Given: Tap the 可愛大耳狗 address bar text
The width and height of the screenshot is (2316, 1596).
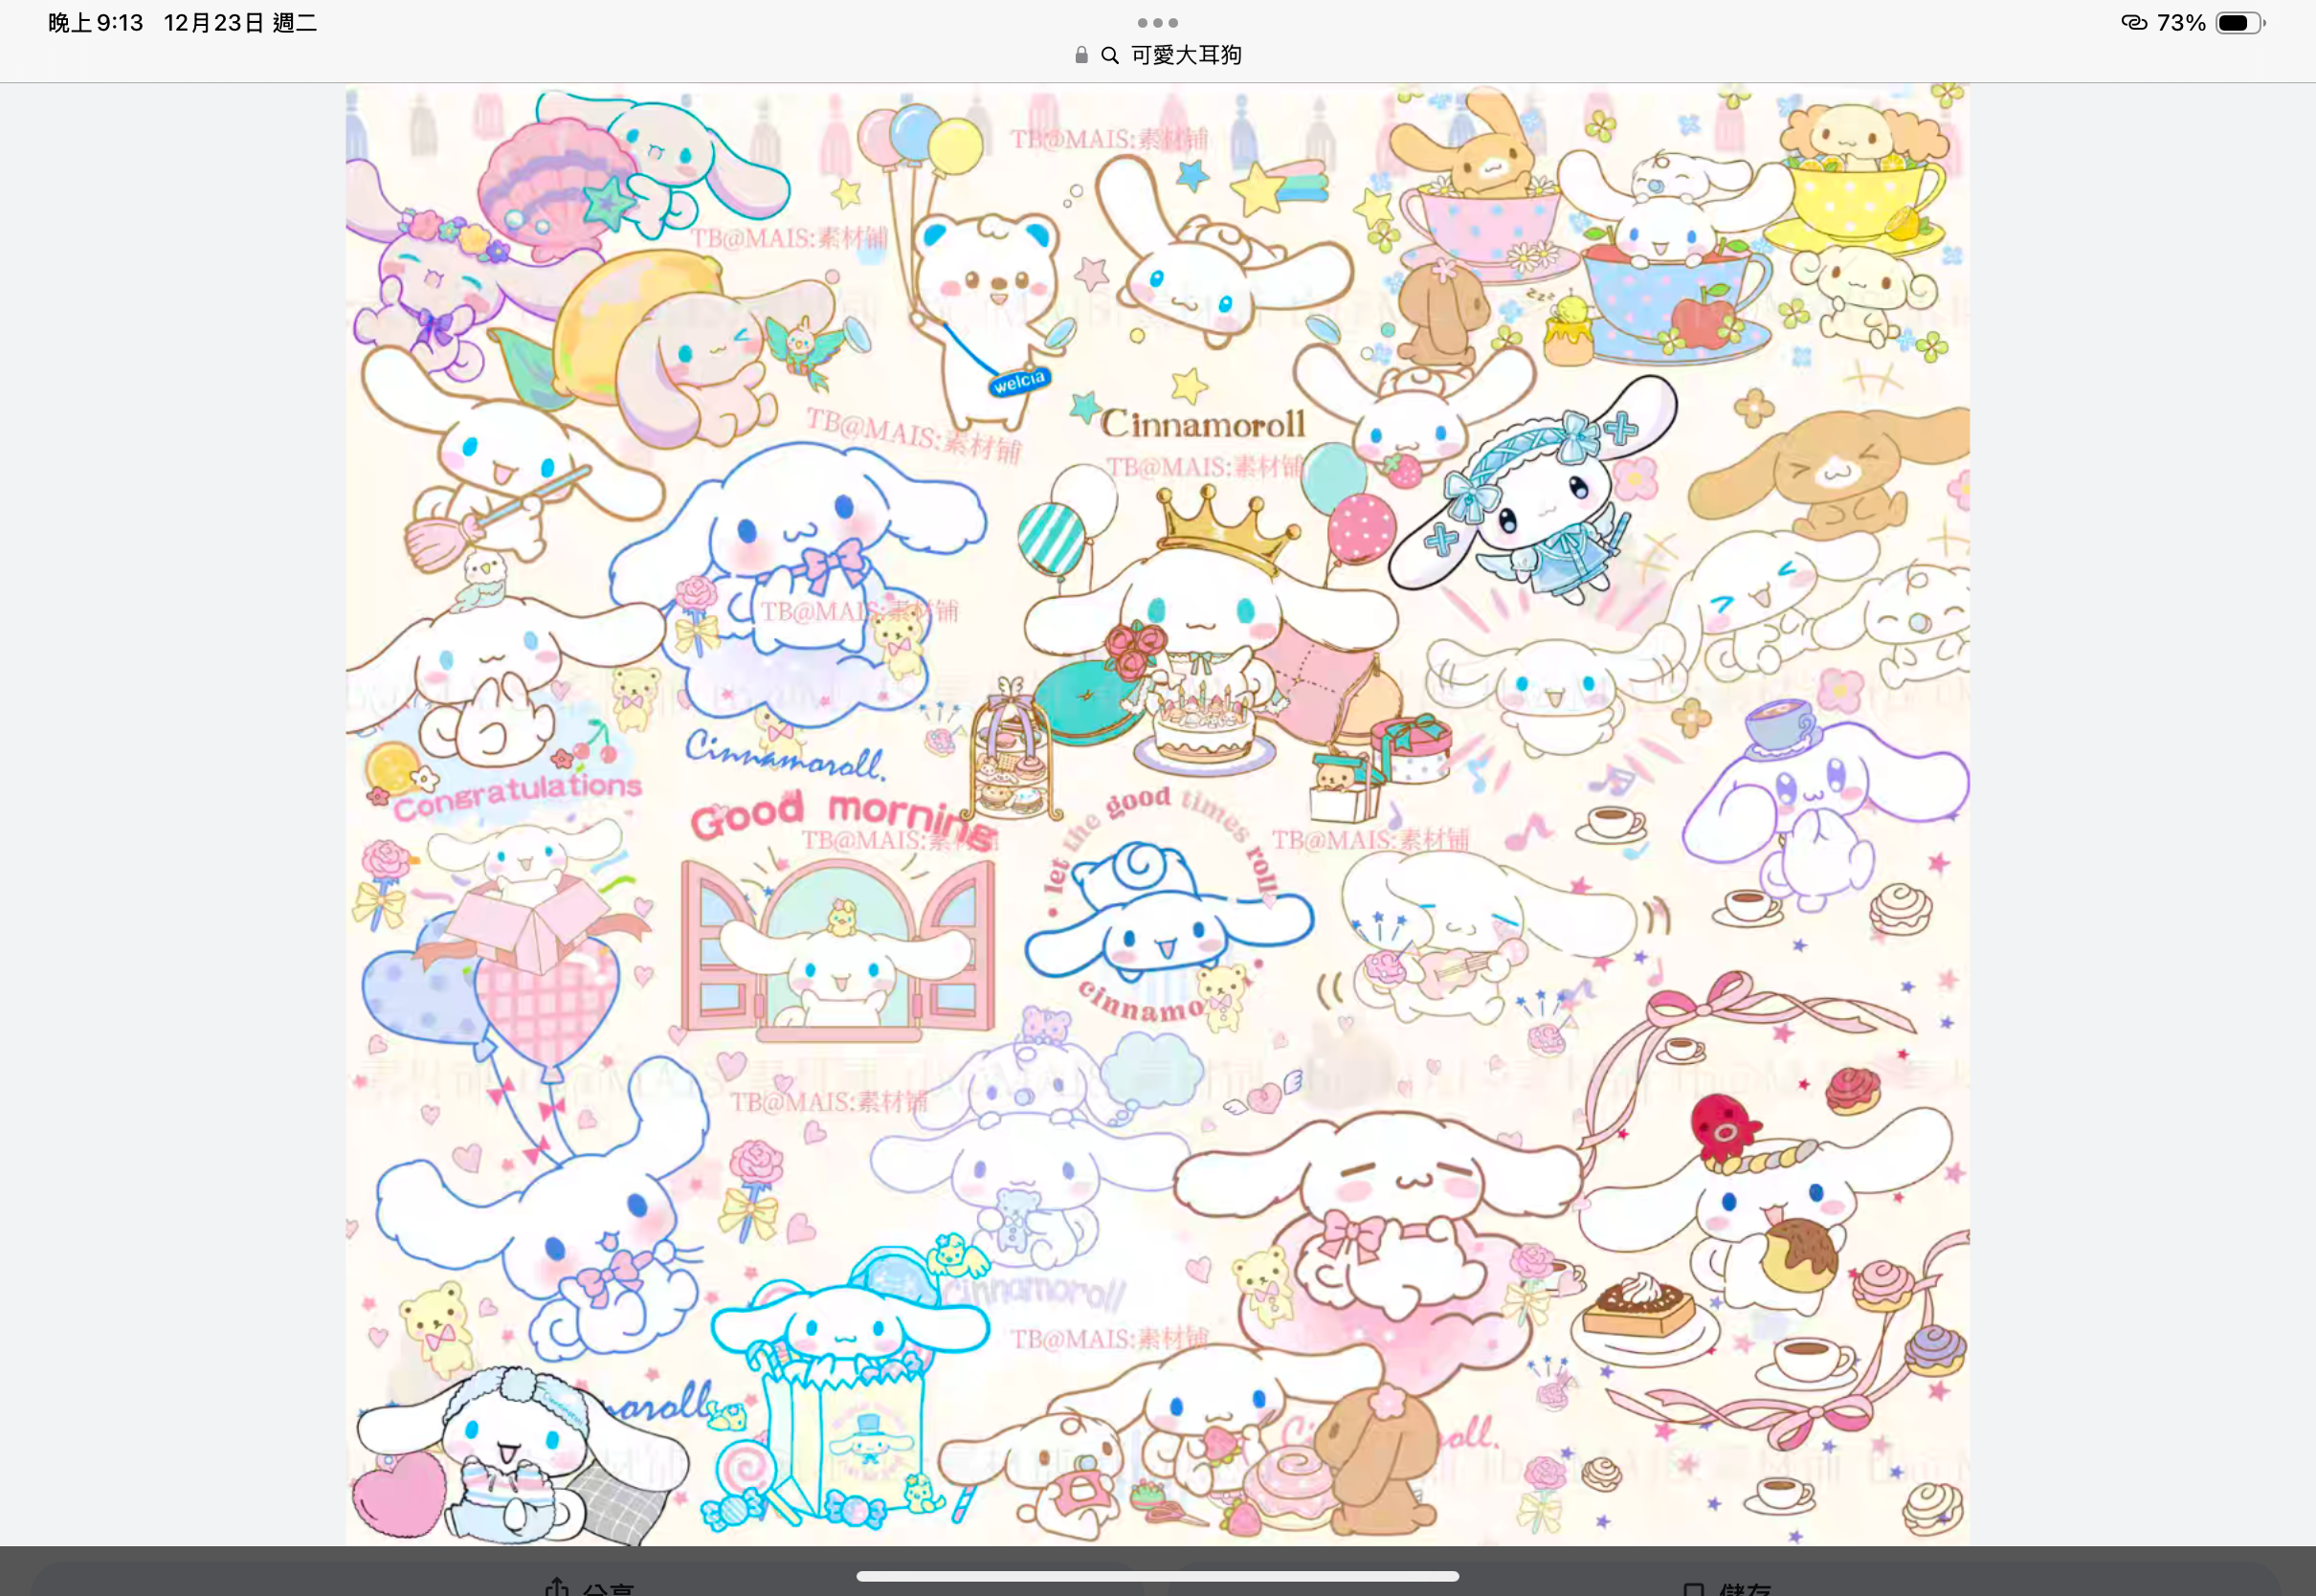Looking at the screenshot, I should pyautogui.click(x=1186, y=55).
